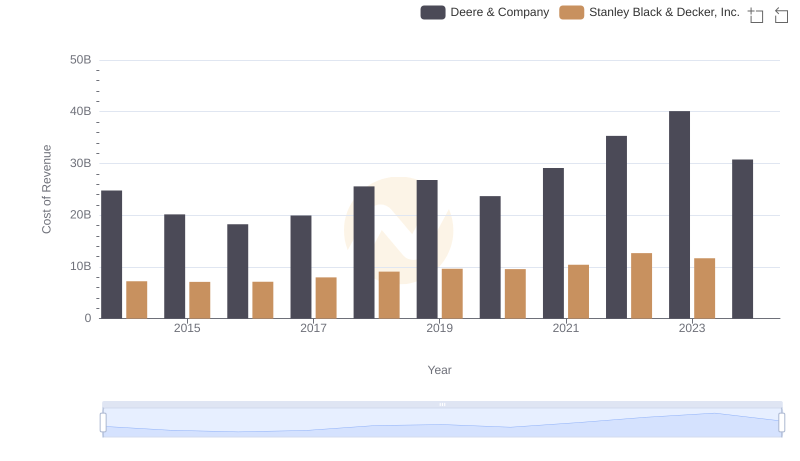800x461 pixels.
Task: Click the left handle of the range slider
Action: [x=103, y=423]
